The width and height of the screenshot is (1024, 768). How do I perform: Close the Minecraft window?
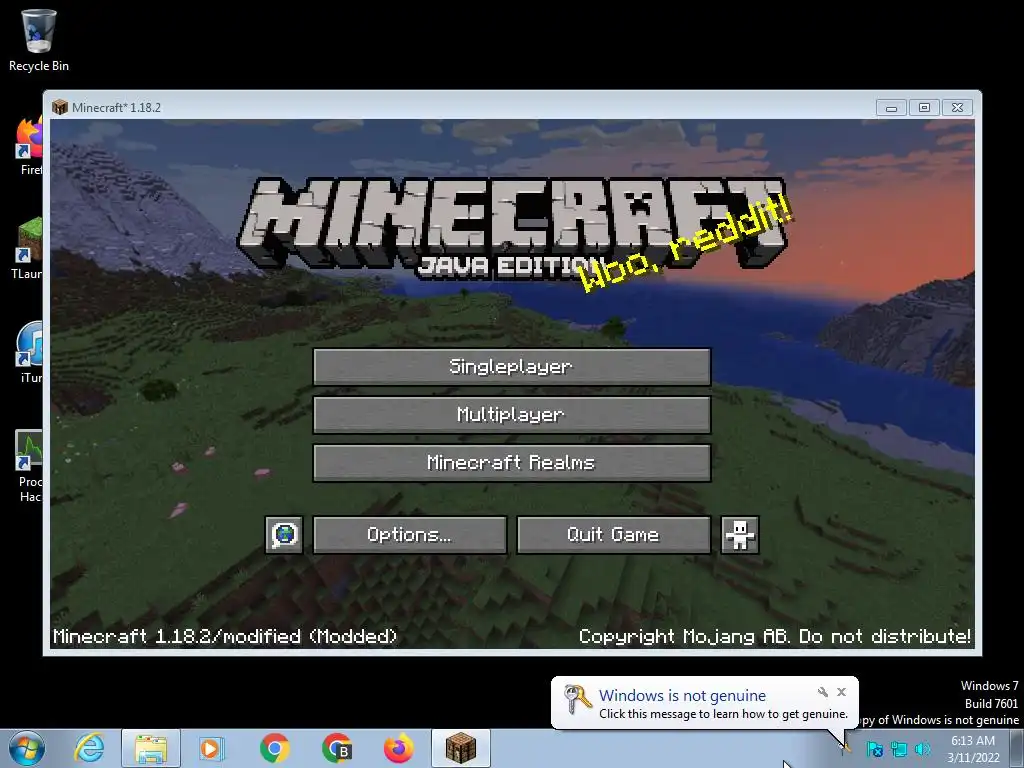pyautogui.click(x=957, y=108)
